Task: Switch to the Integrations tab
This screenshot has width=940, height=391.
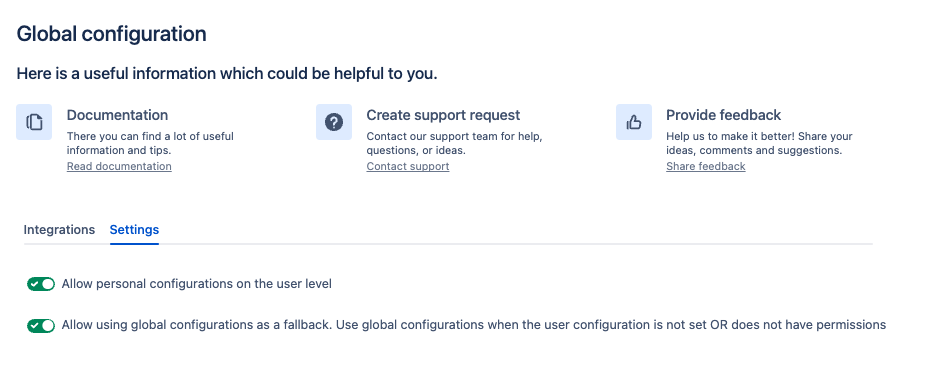Action: click(59, 230)
